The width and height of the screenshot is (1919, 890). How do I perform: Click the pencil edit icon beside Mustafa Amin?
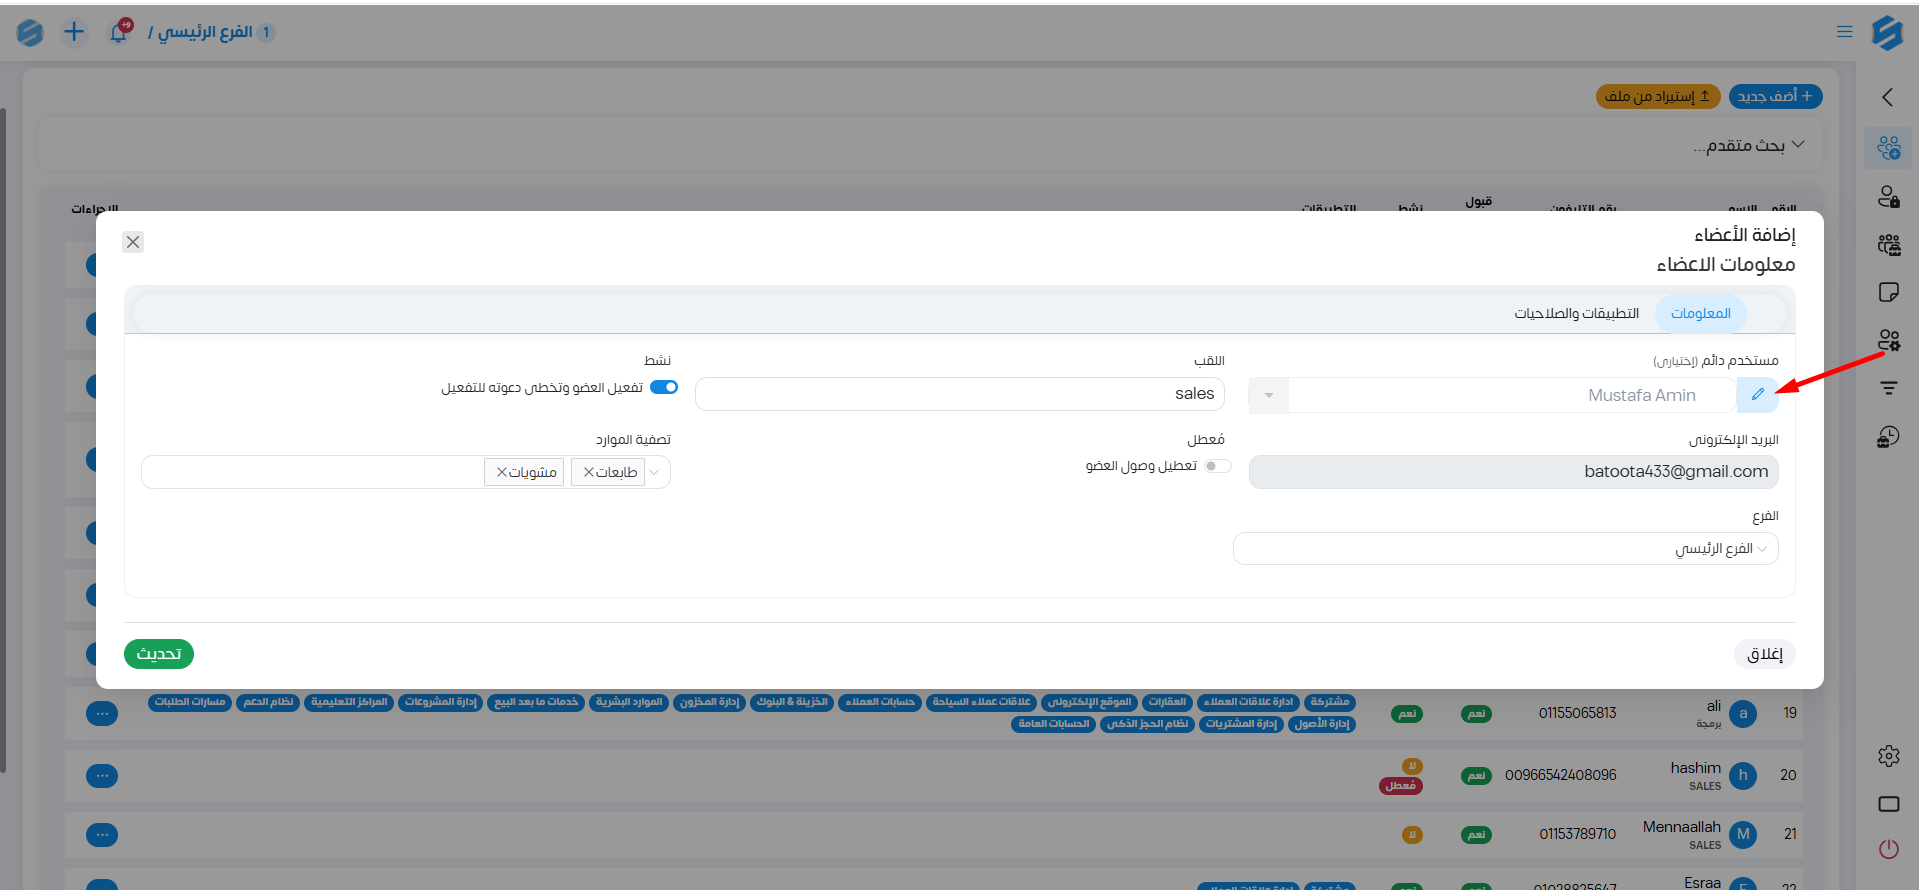[x=1757, y=395]
